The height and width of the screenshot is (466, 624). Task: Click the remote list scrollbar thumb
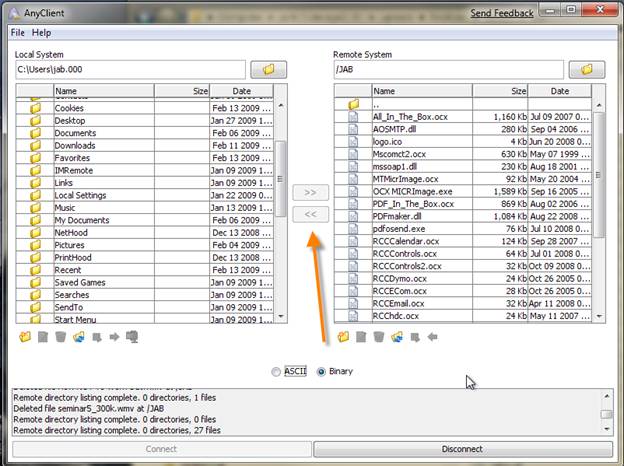[x=599, y=175]
